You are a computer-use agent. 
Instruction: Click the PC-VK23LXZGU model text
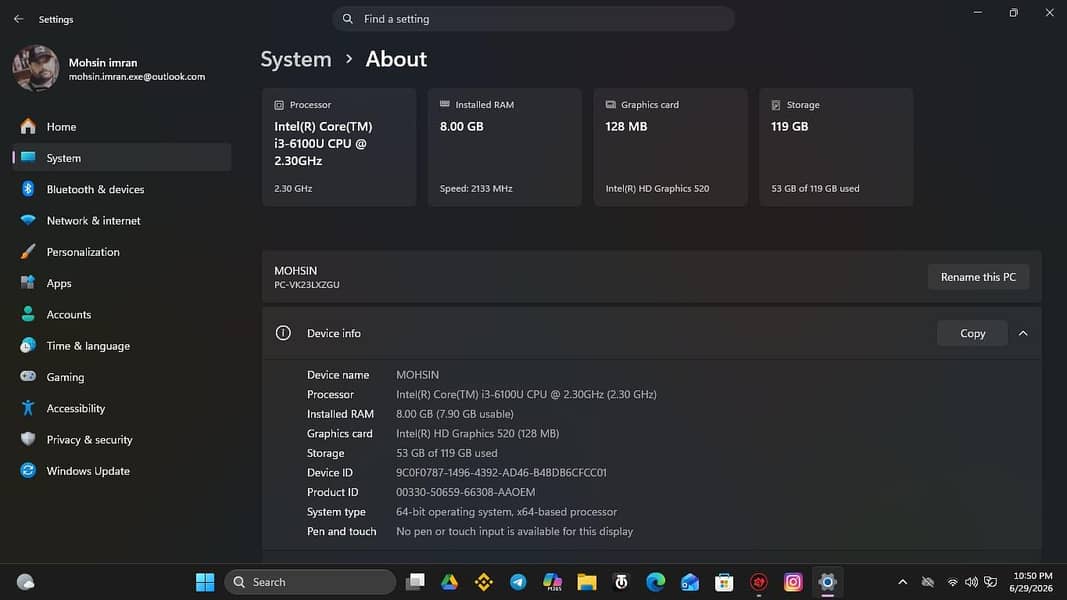(x=307, y=285)
